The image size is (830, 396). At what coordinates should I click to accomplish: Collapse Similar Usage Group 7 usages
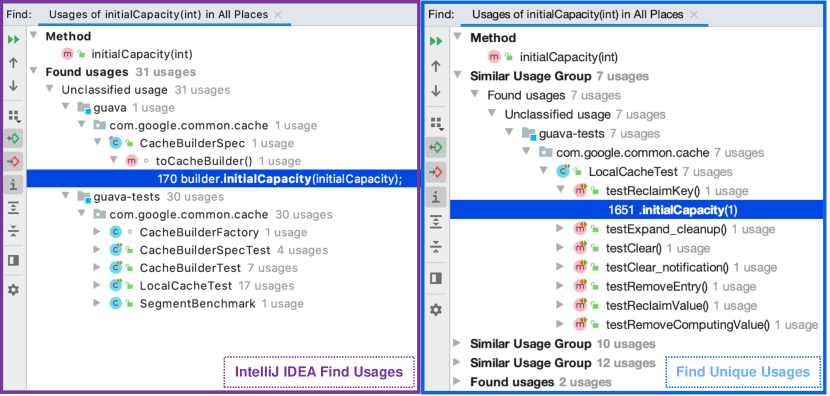coord(457,76)
